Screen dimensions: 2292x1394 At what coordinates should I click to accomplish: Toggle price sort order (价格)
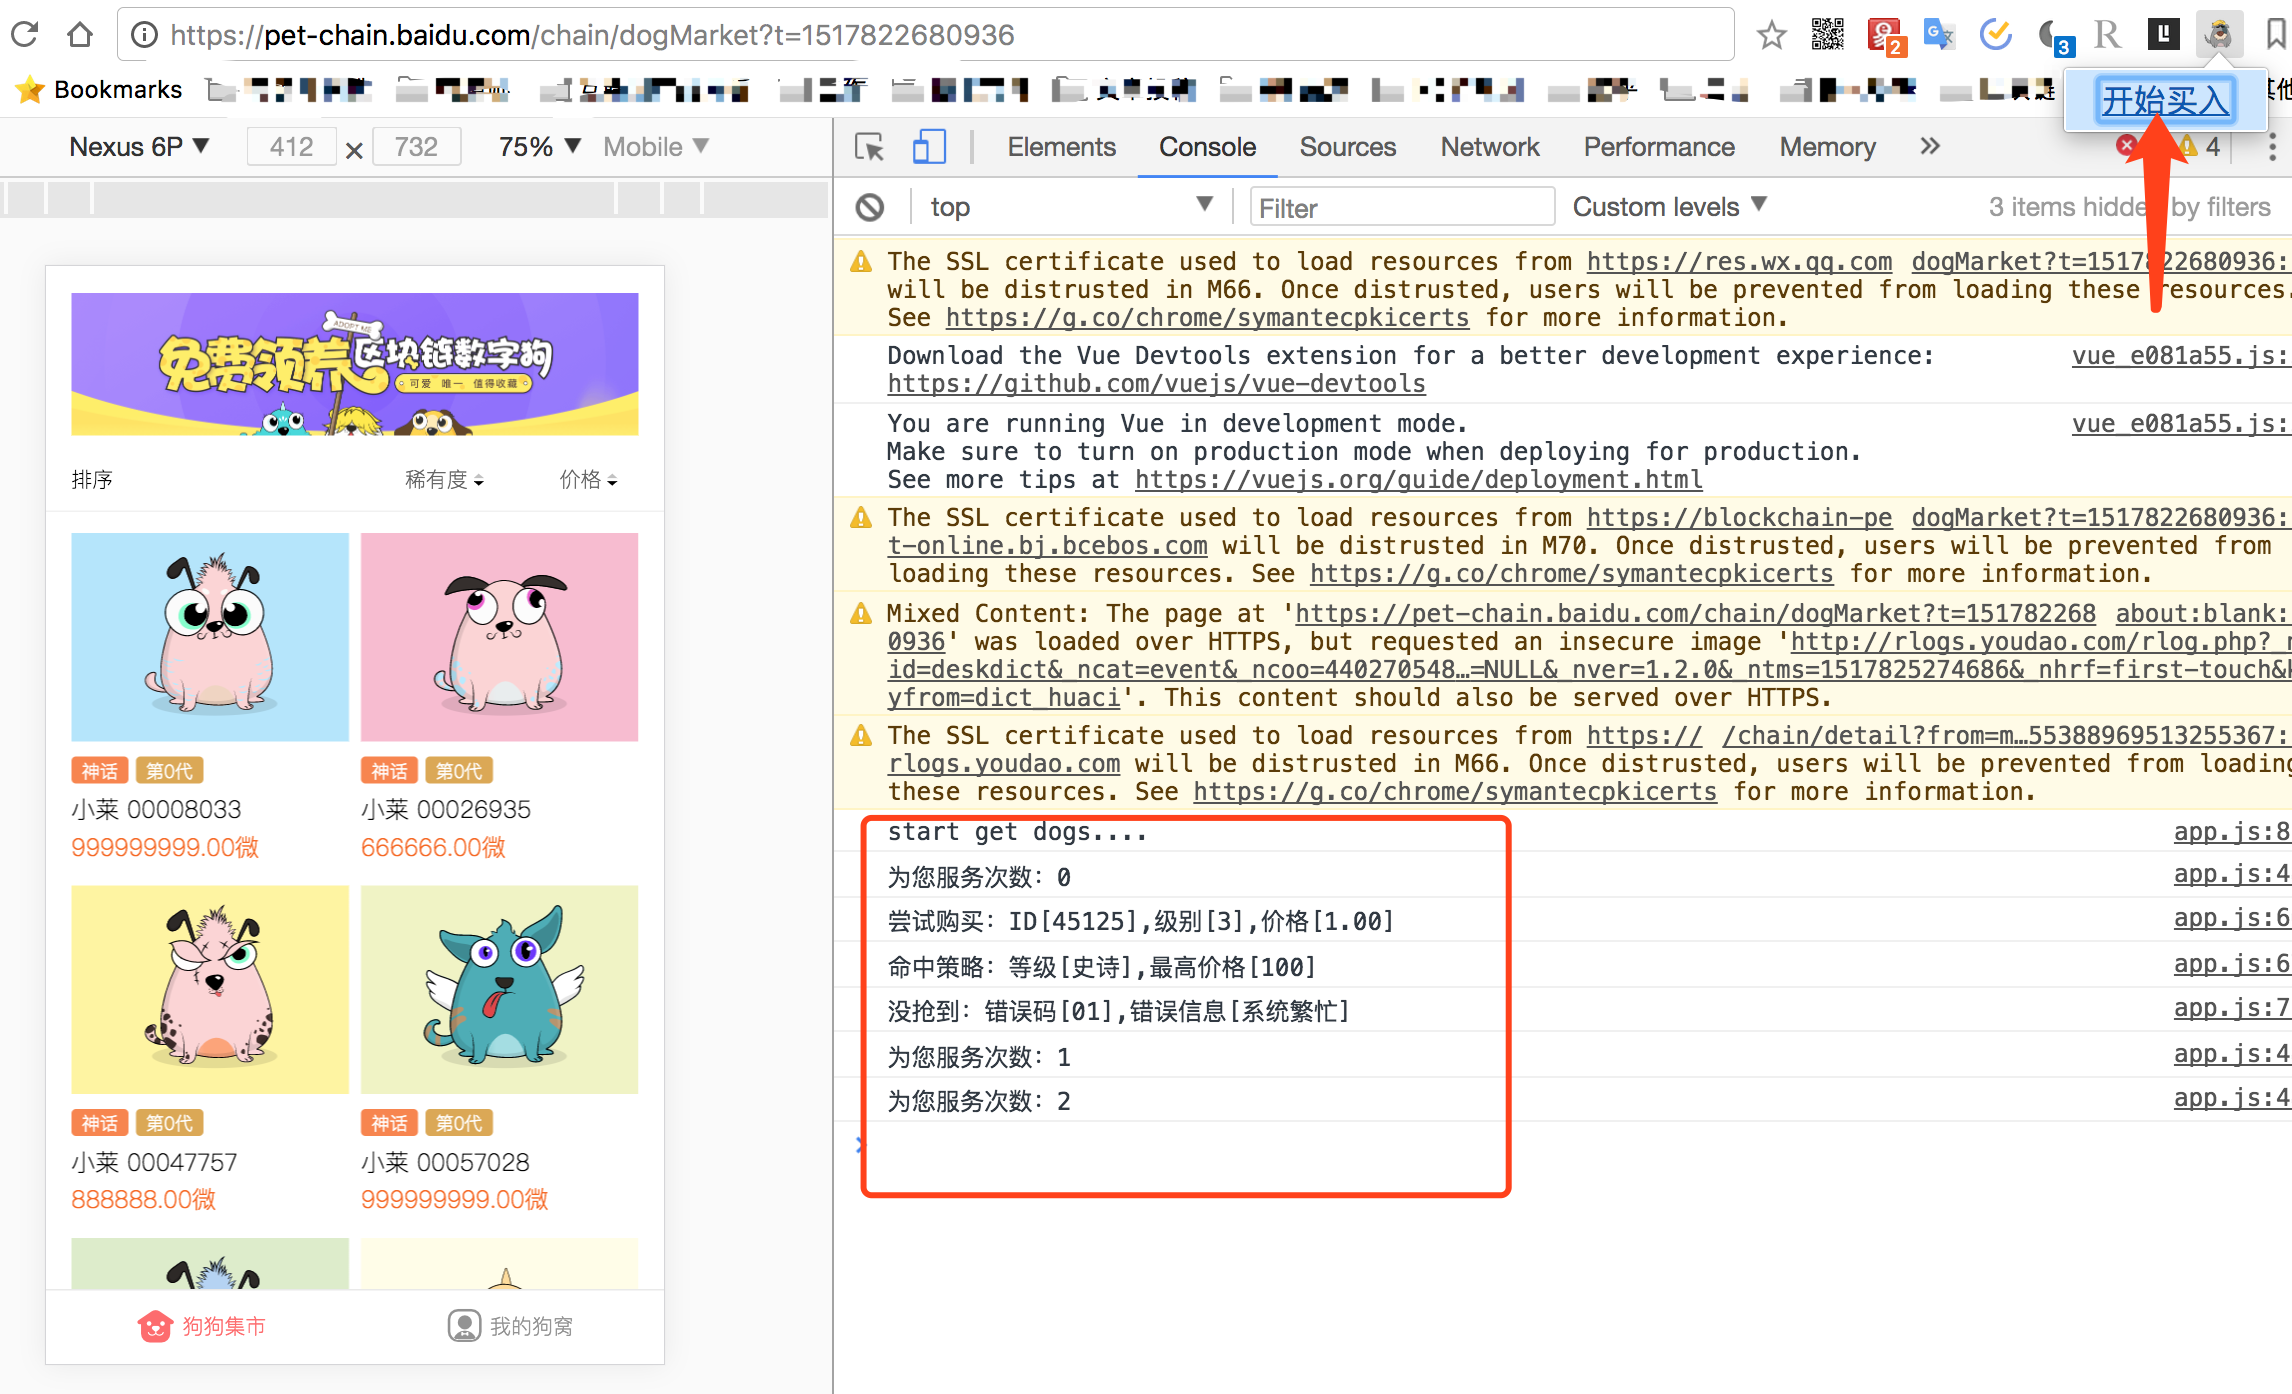pyautogui.click(x=588, y=480)
